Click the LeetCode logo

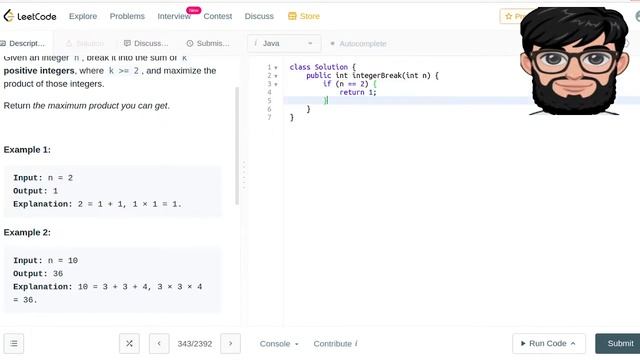pyautogui.click(x=30, y=16)
